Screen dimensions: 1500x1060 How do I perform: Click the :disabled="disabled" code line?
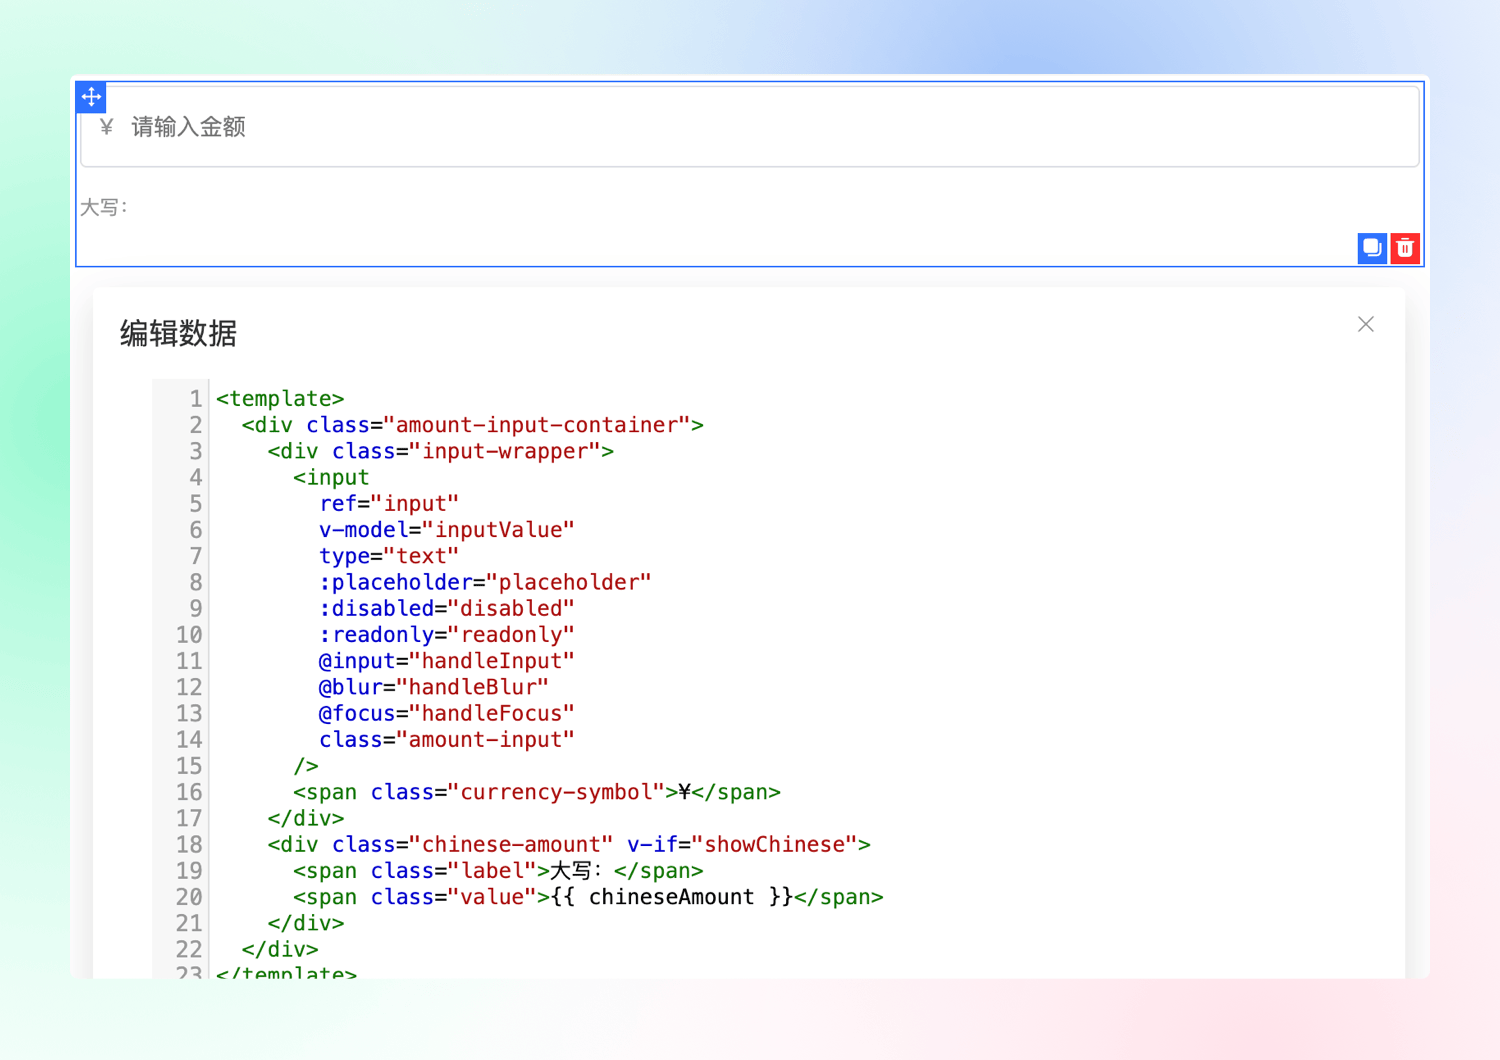coord(446,608)
